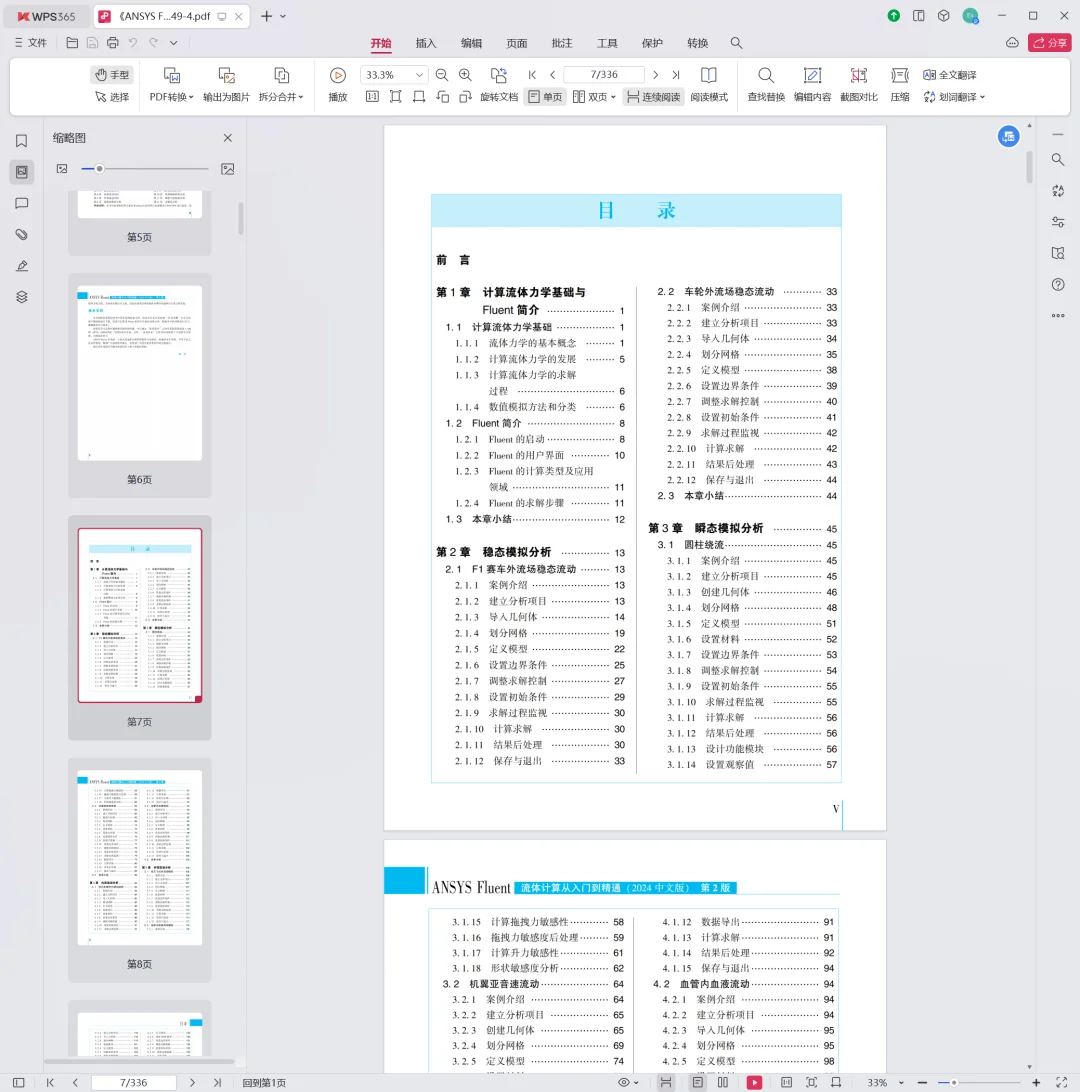
Task: Click 回到第1页 in status bar
Action: (264, 1083)
